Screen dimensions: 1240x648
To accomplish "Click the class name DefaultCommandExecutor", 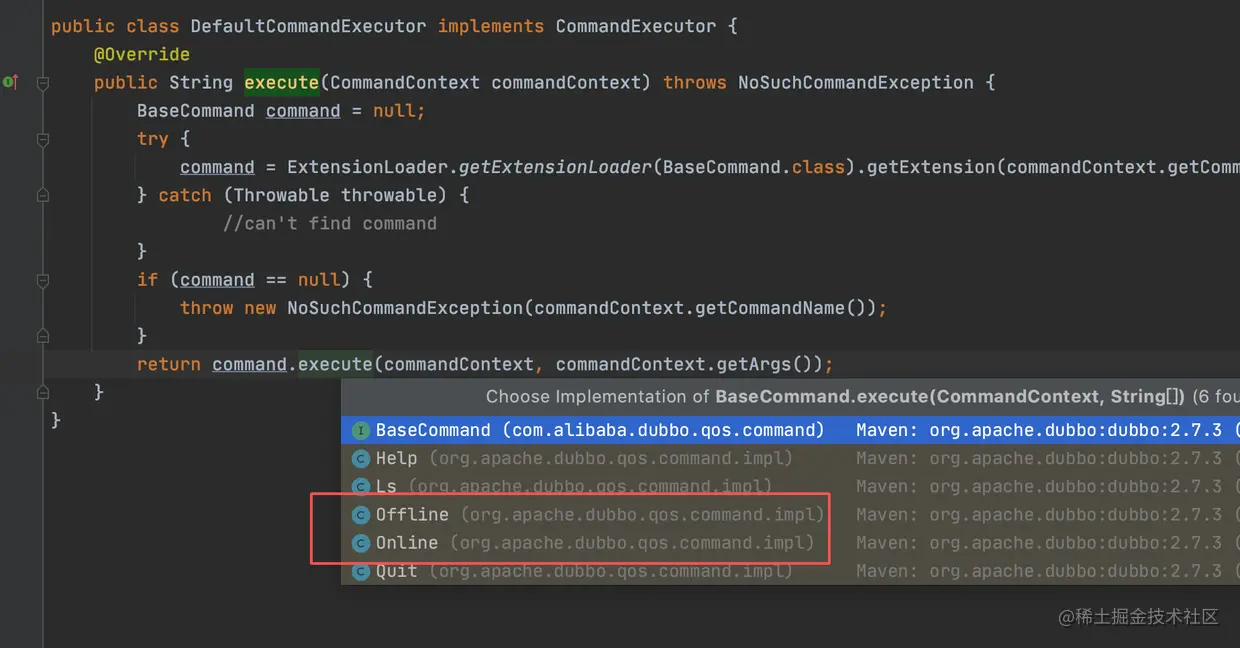I will (x=308, y=27).
